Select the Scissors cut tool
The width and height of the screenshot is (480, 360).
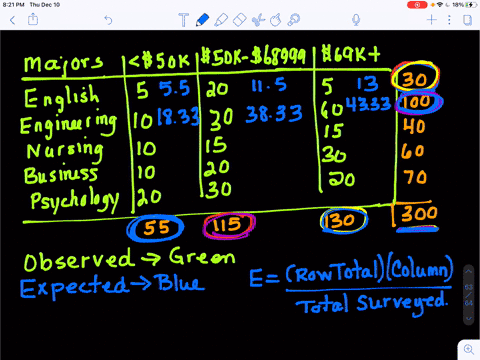coord(258,20)
